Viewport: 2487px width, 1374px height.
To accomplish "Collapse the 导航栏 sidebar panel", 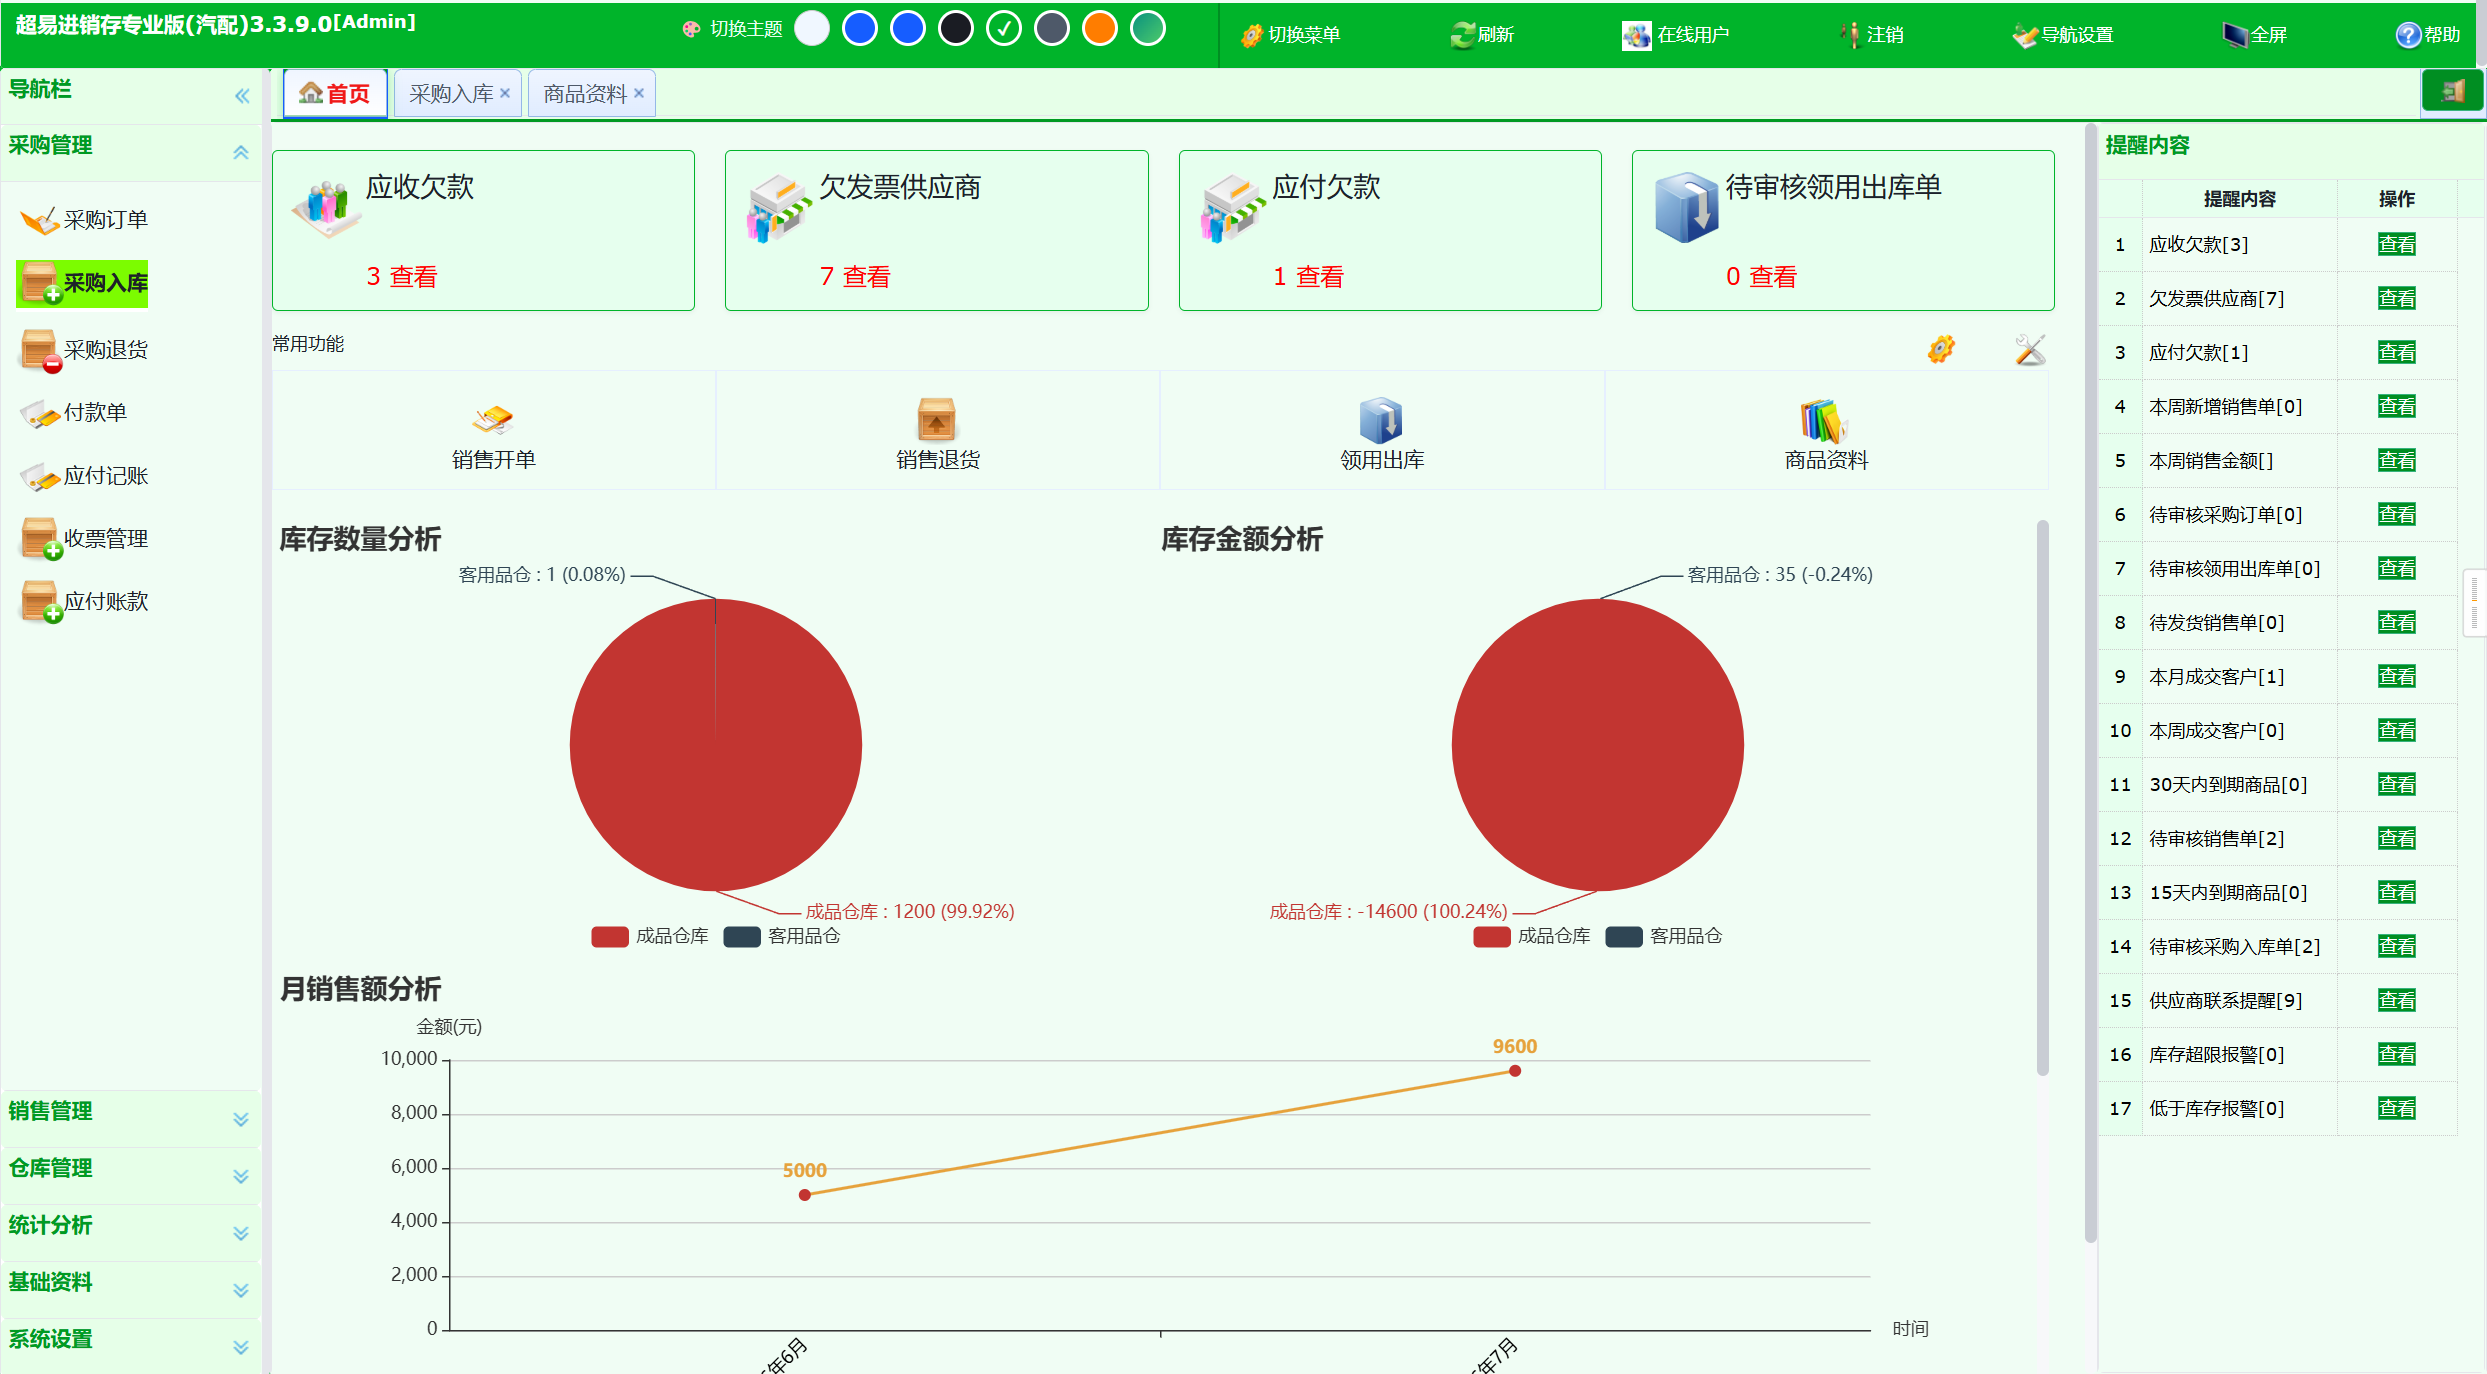I will coord(241,96).
